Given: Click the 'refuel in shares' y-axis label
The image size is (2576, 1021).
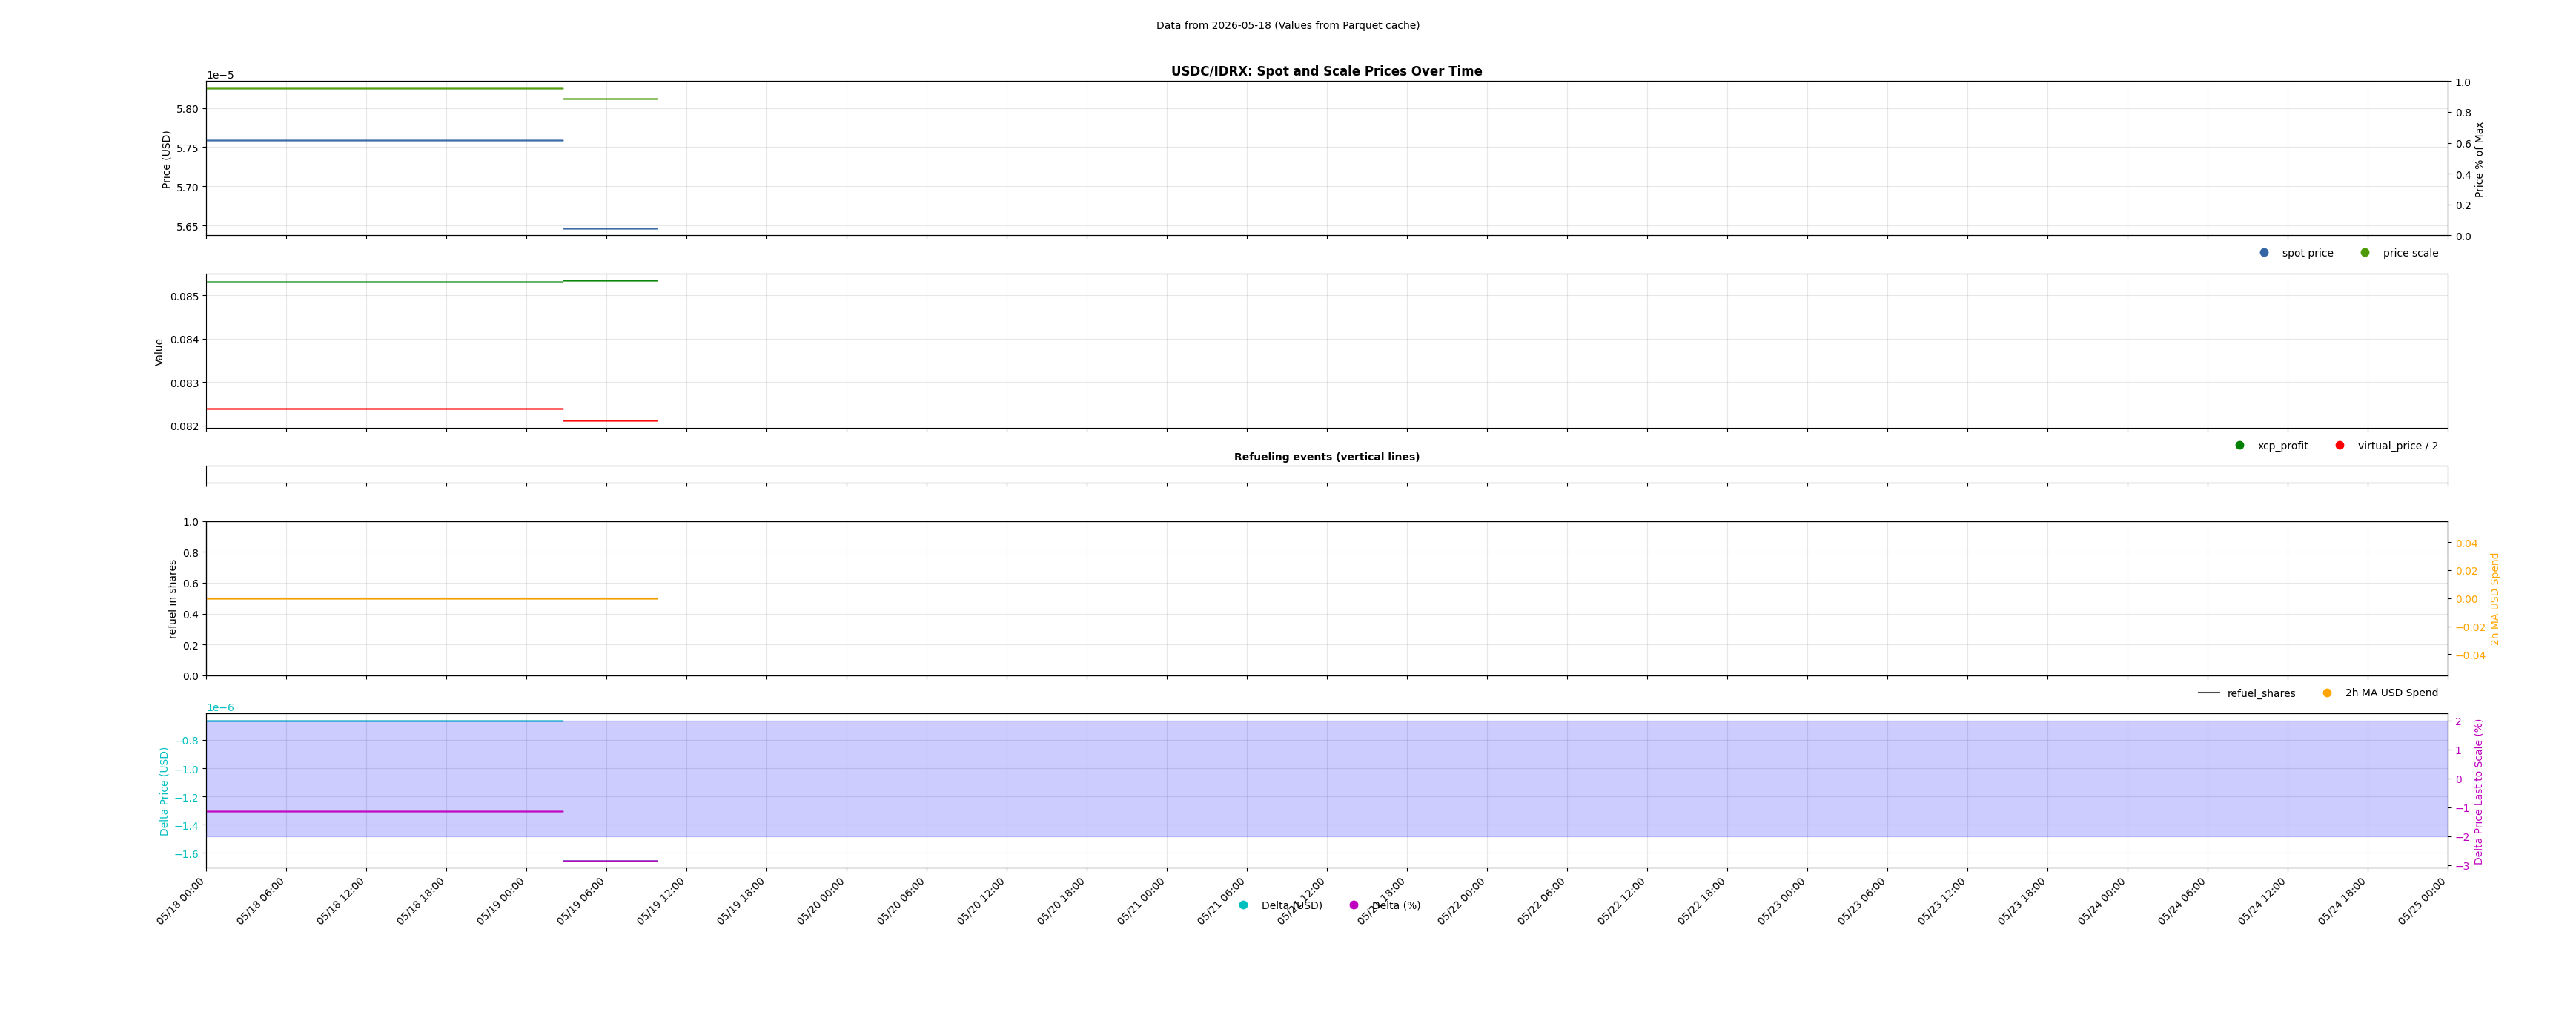Looking at the screenshot, I should (172, 599).
